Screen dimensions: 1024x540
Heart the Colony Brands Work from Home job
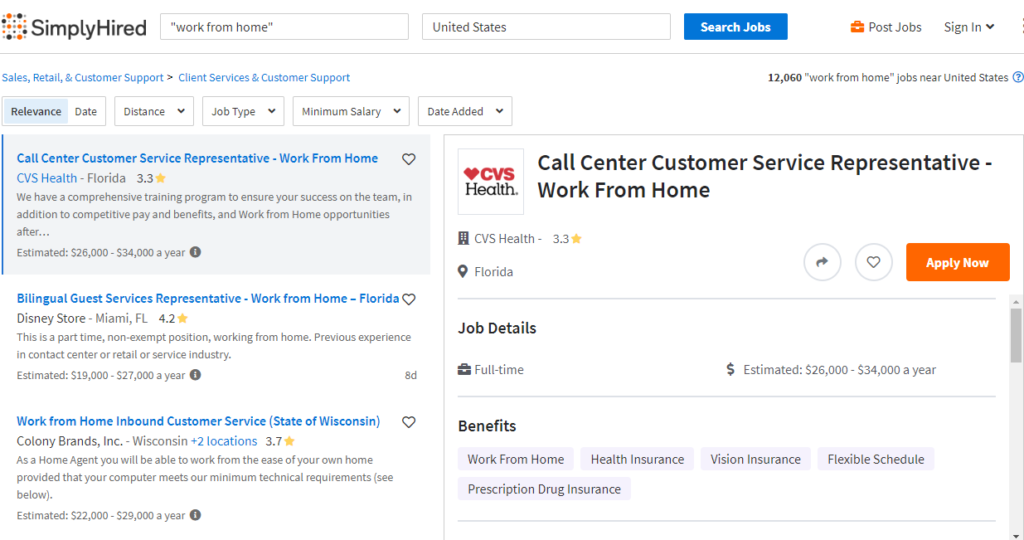(408, 422)
